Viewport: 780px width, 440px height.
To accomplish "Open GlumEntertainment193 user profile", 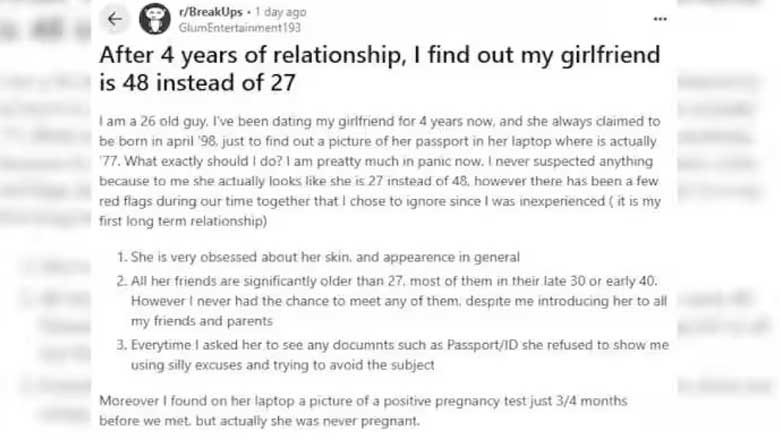I will (x=240, y=28).
